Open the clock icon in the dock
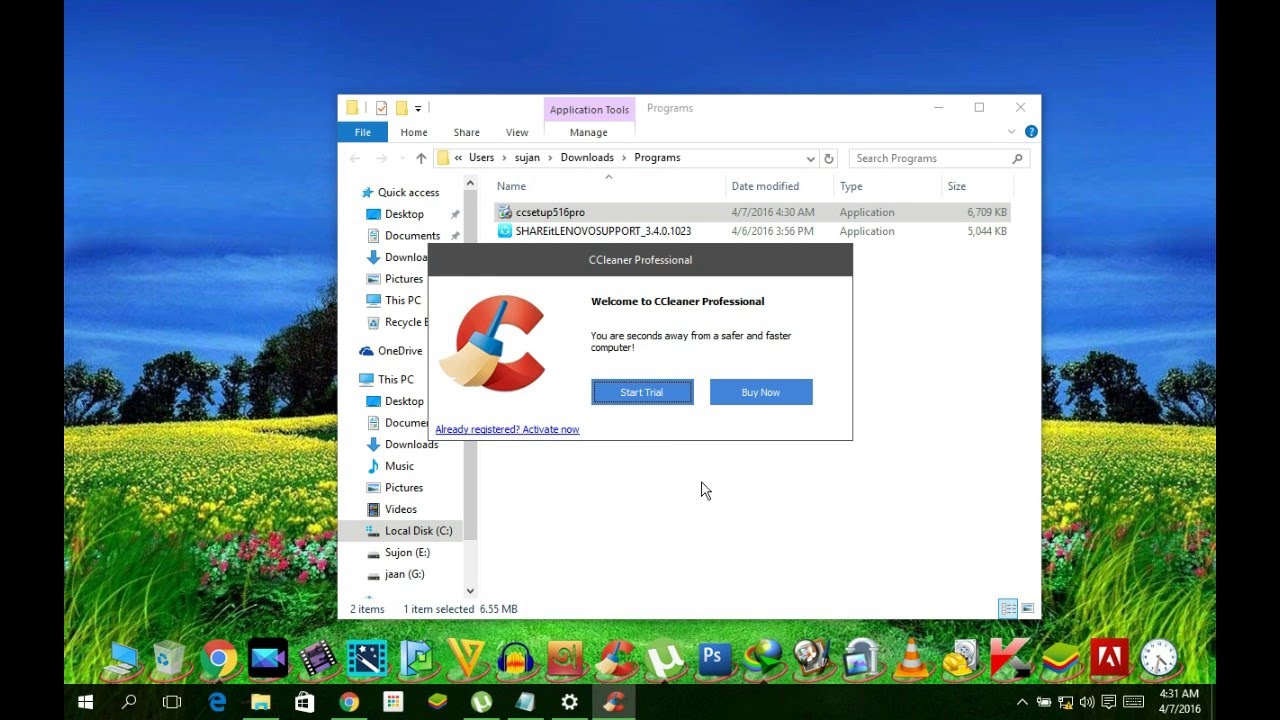1280x720 pixels. [1158, 658]
